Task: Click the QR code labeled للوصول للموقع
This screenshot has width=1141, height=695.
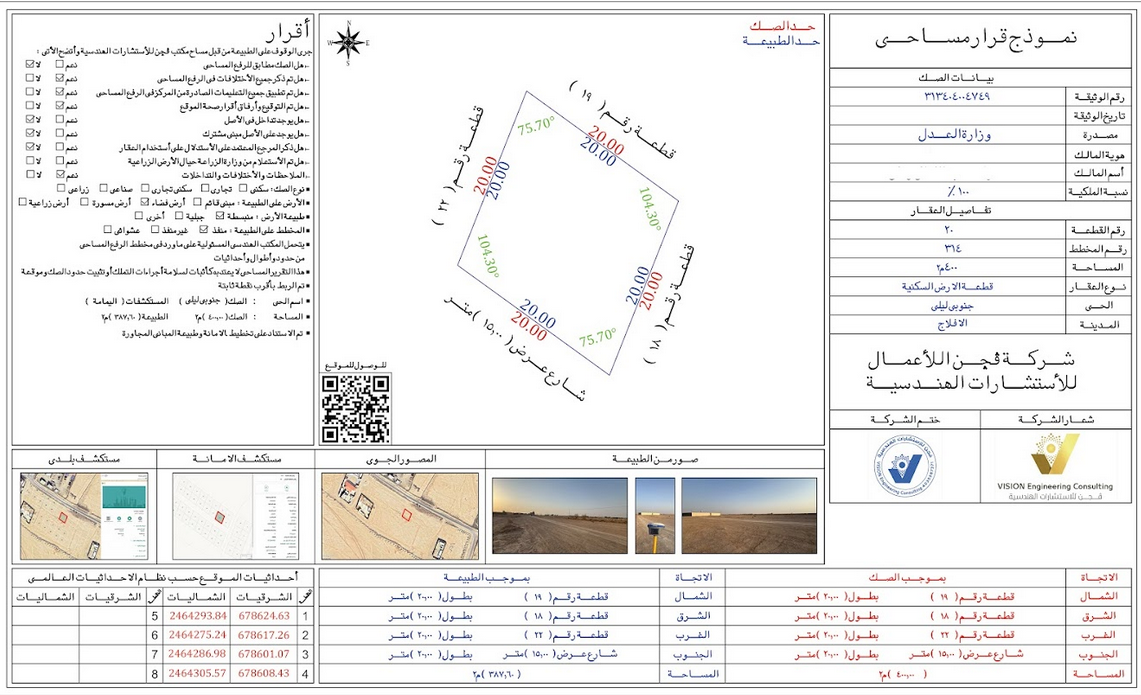Action: point(356,408)
